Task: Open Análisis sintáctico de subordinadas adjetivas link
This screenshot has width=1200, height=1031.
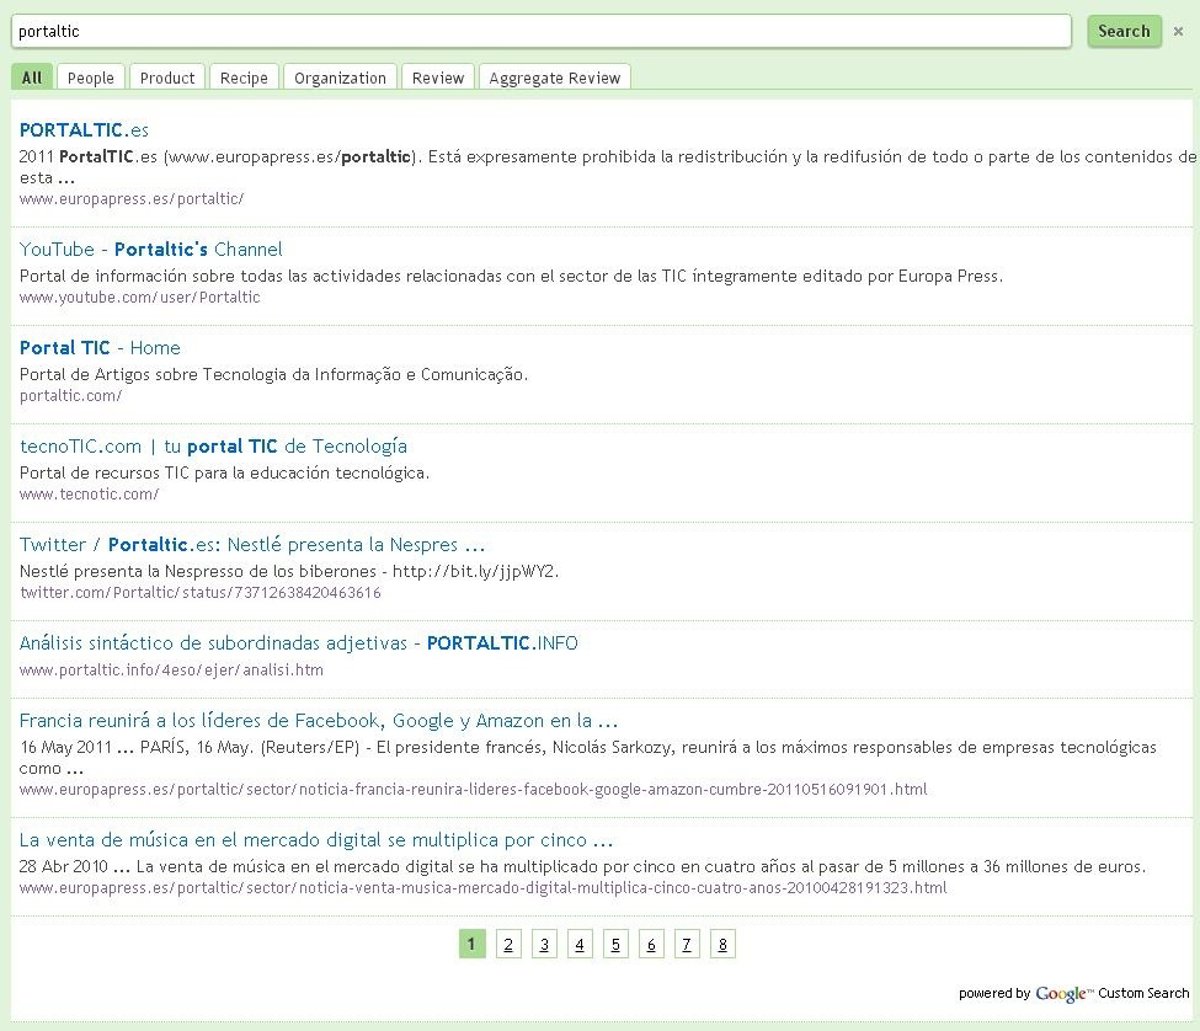Action: [298, 643]
